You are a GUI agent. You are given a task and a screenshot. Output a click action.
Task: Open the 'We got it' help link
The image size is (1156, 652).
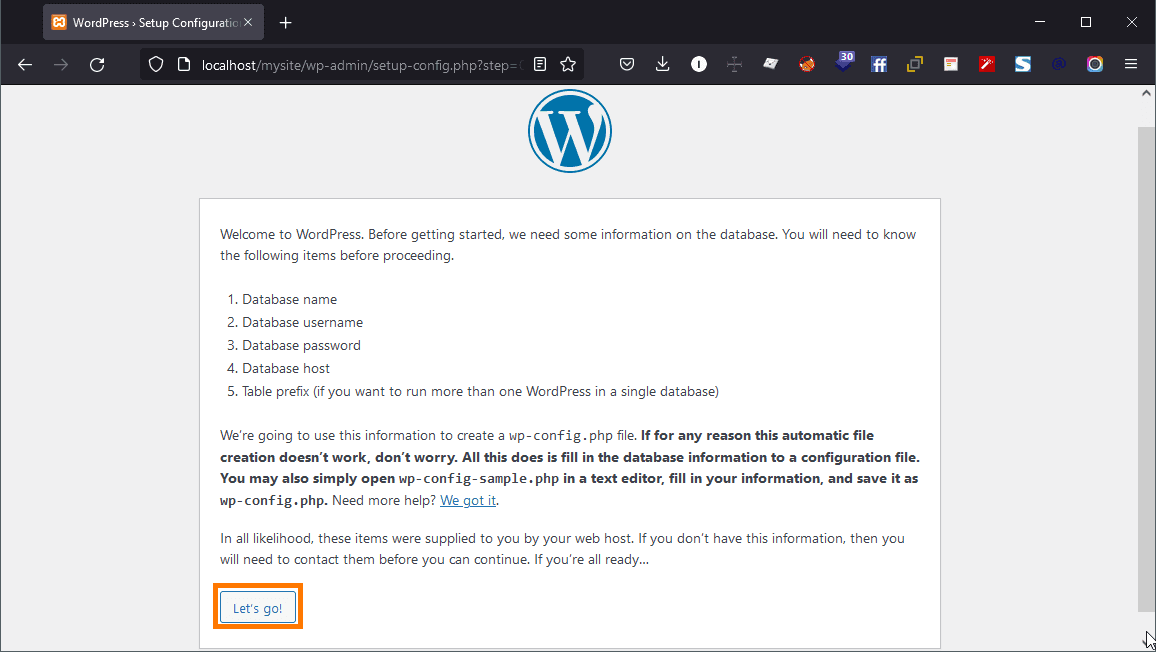click(468, 500)
